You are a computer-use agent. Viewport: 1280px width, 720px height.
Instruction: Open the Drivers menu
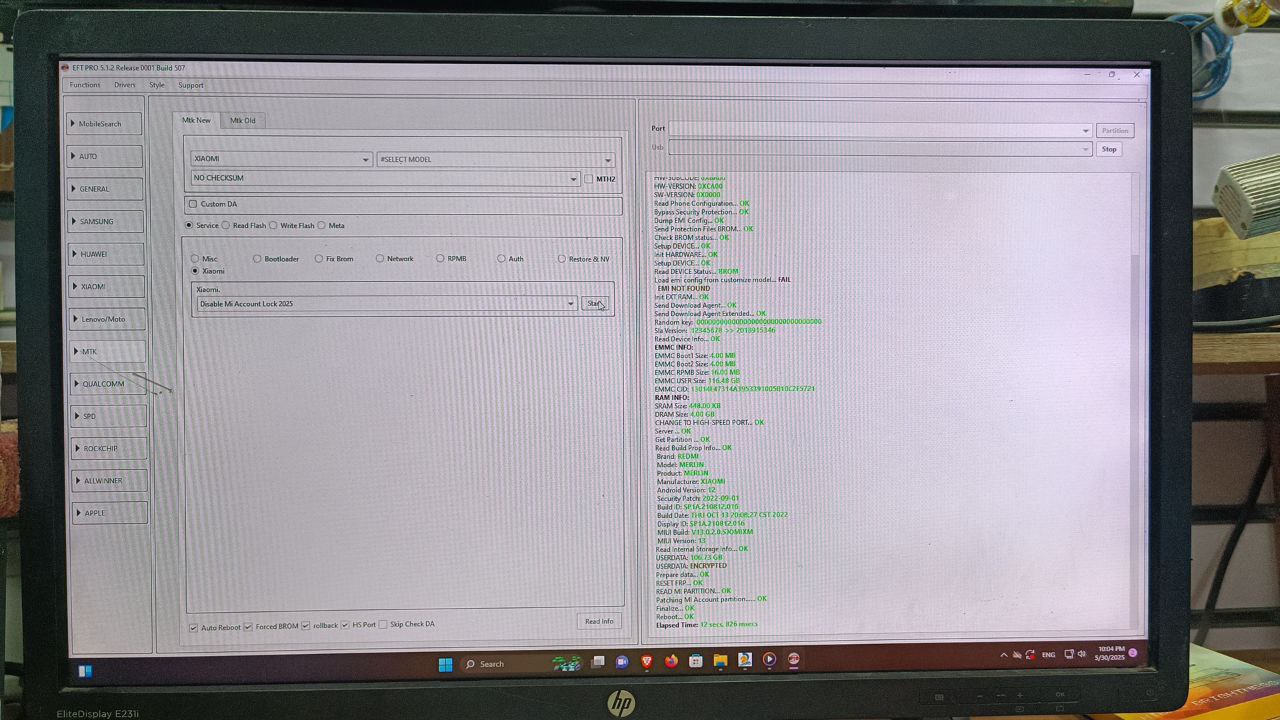(x=124, y=85)
